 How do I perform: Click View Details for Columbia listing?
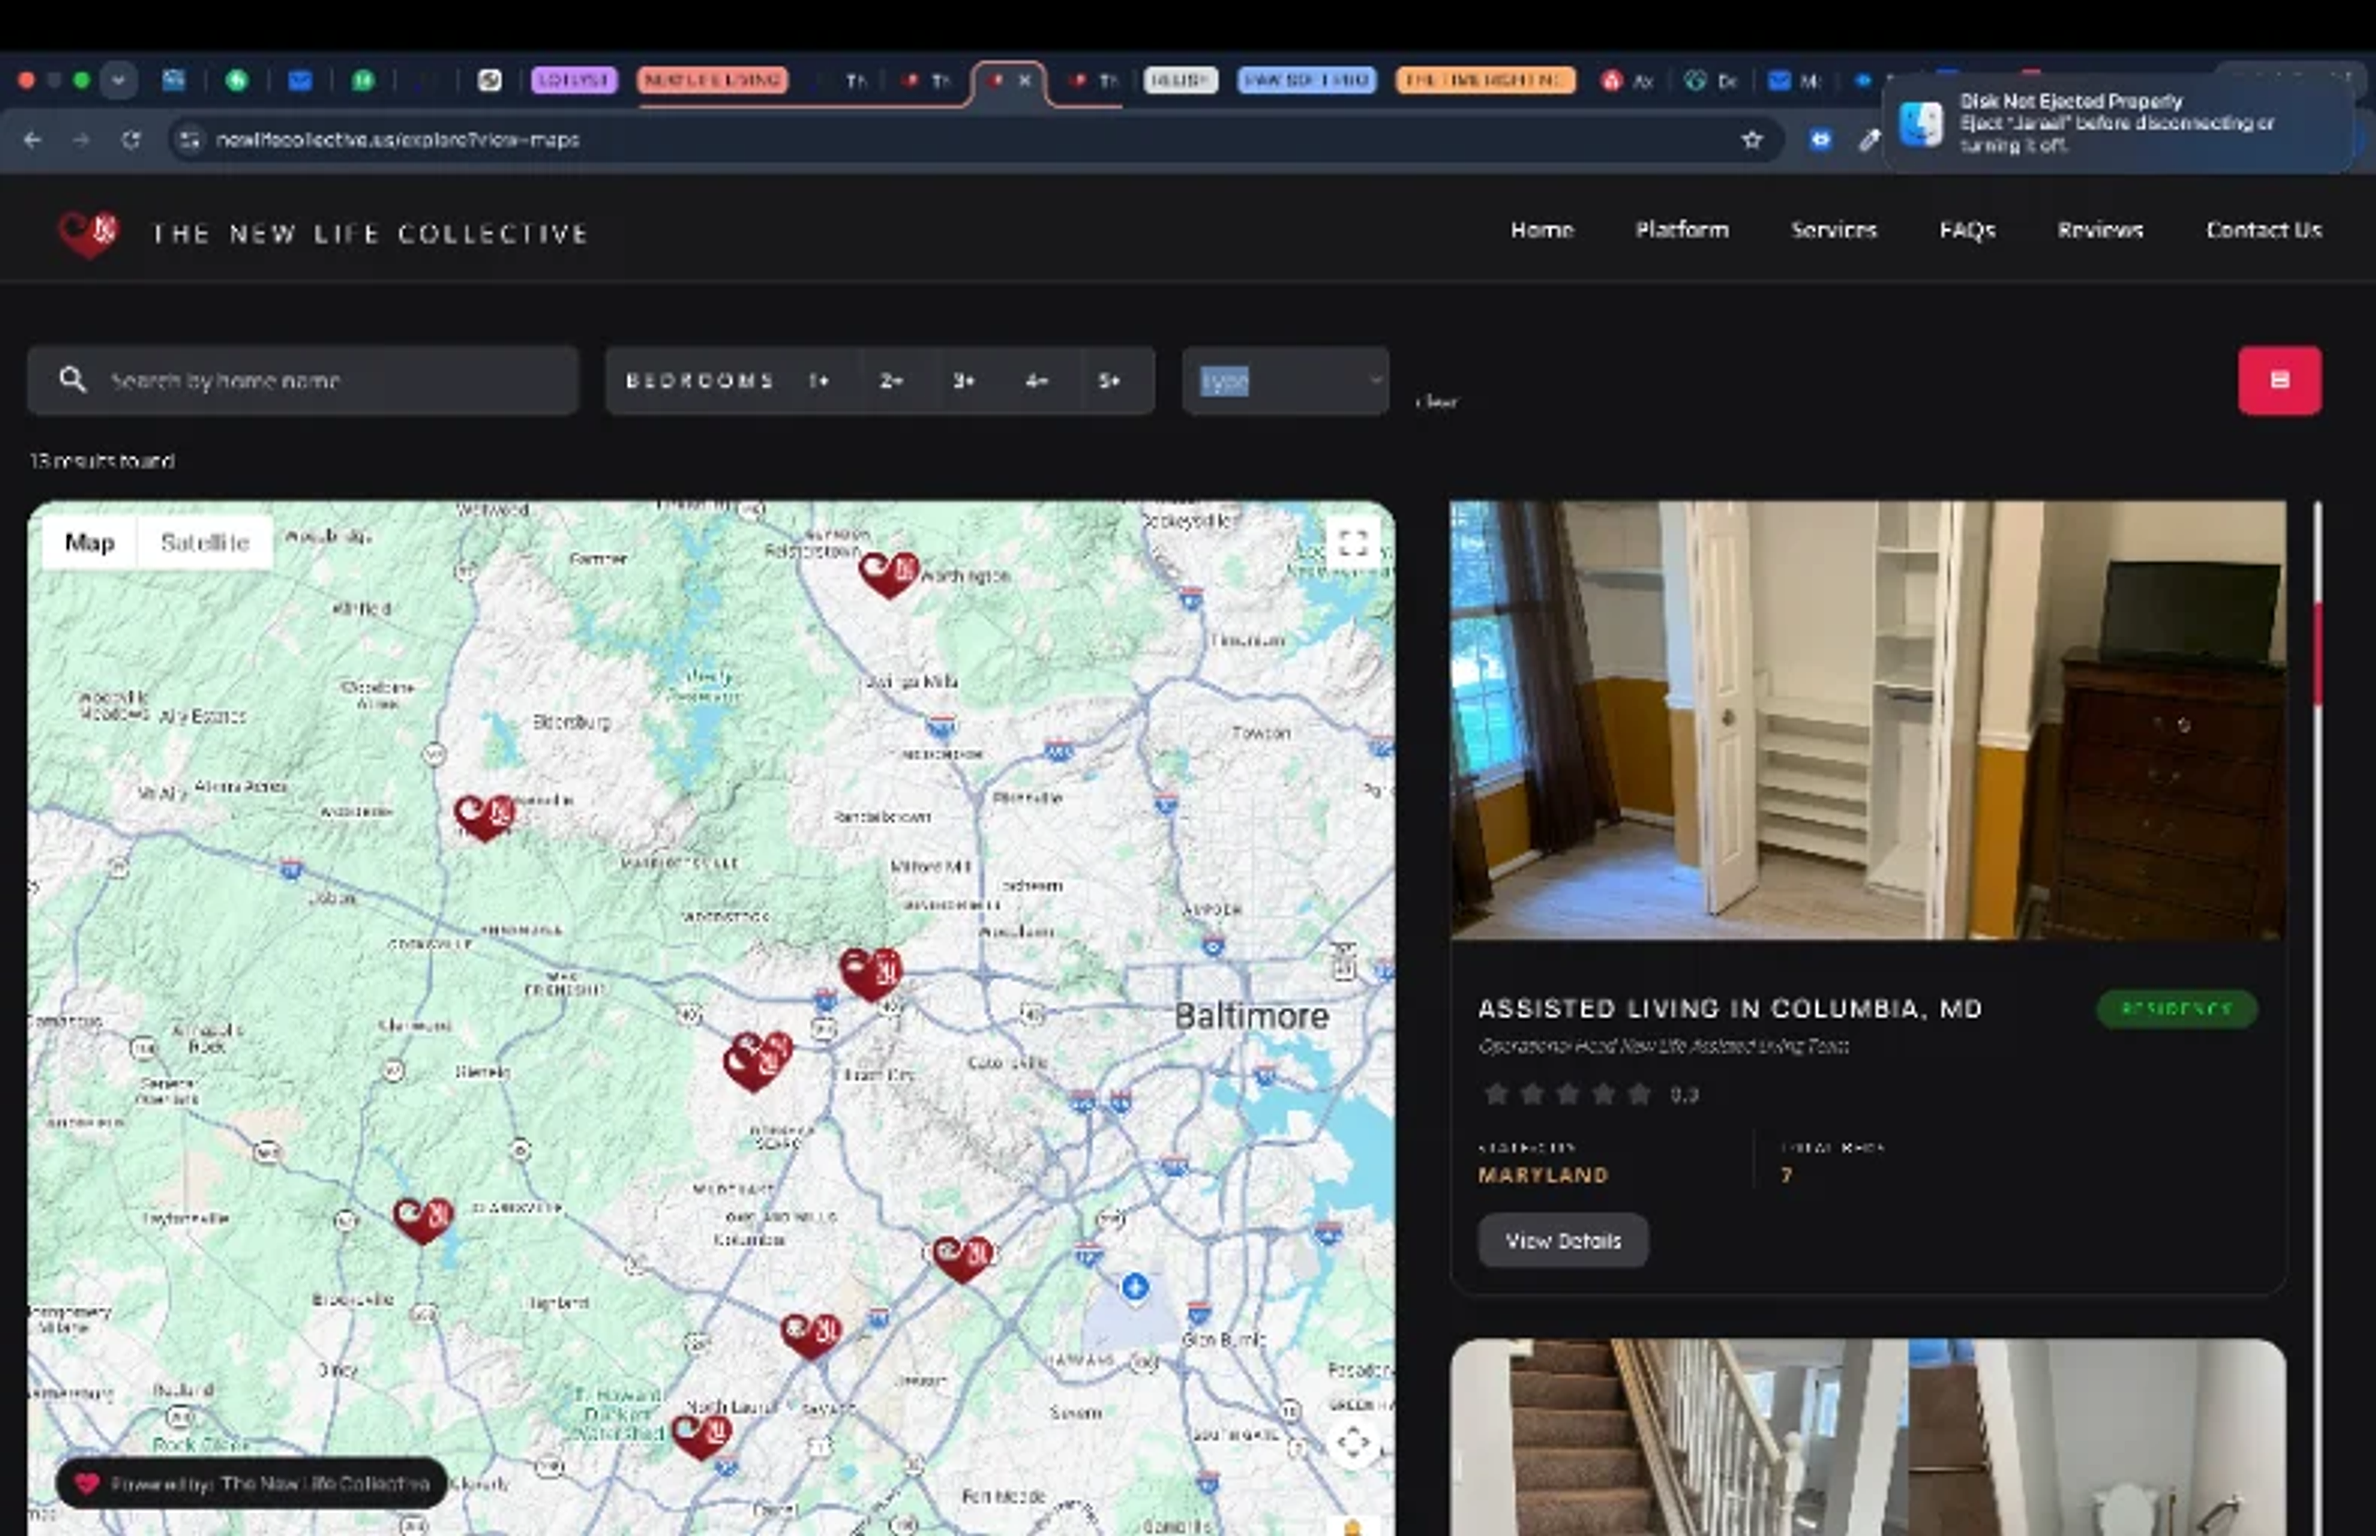click(1563, 1241)
